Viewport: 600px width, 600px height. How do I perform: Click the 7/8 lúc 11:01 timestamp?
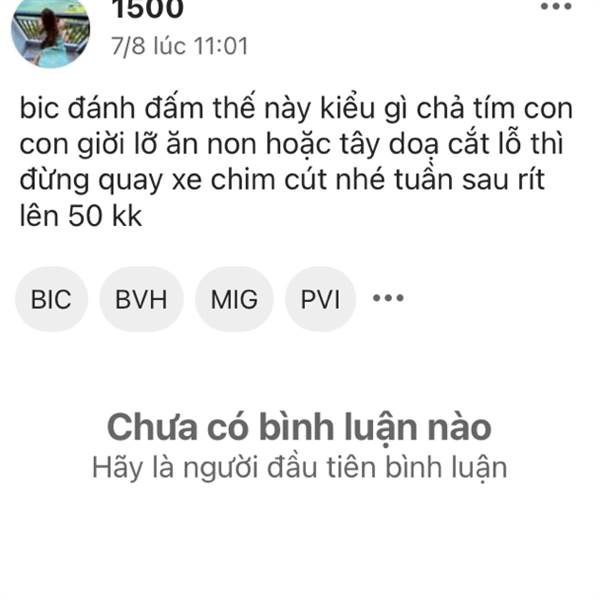[x=179, y=46]
